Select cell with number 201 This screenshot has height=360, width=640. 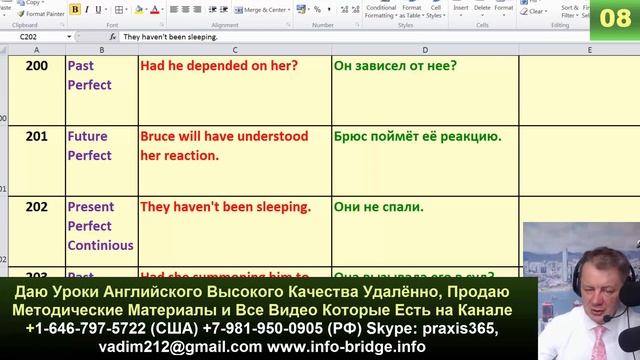(x=37, y=161)
